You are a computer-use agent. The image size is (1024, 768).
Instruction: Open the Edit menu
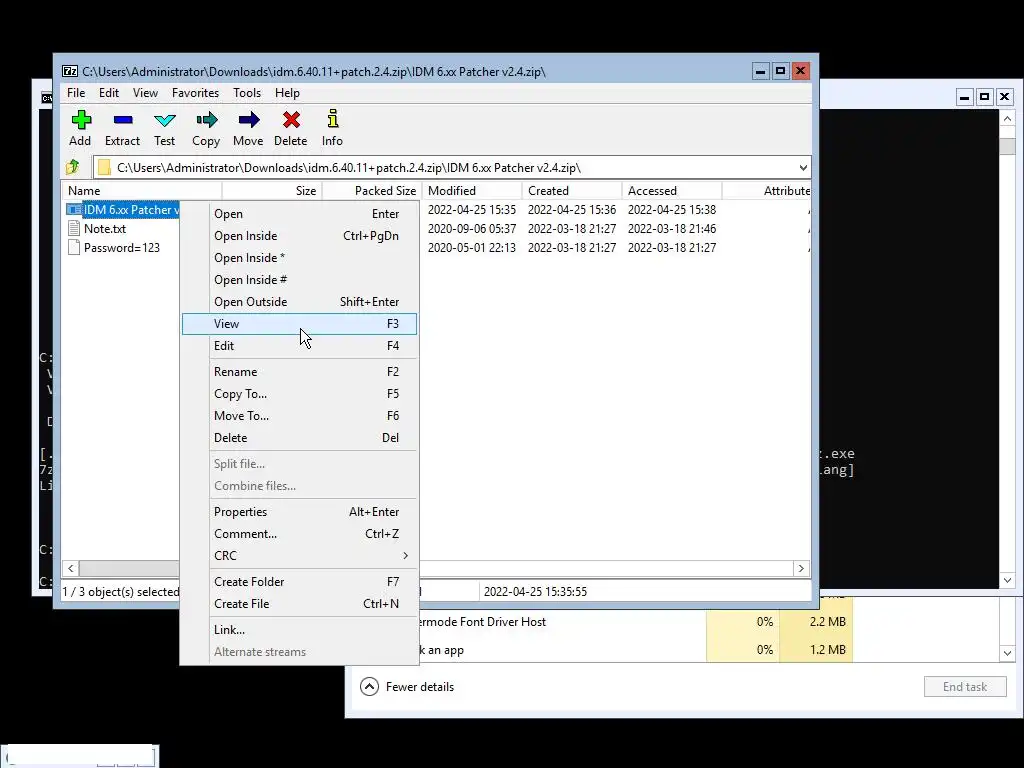coord(108,93)
